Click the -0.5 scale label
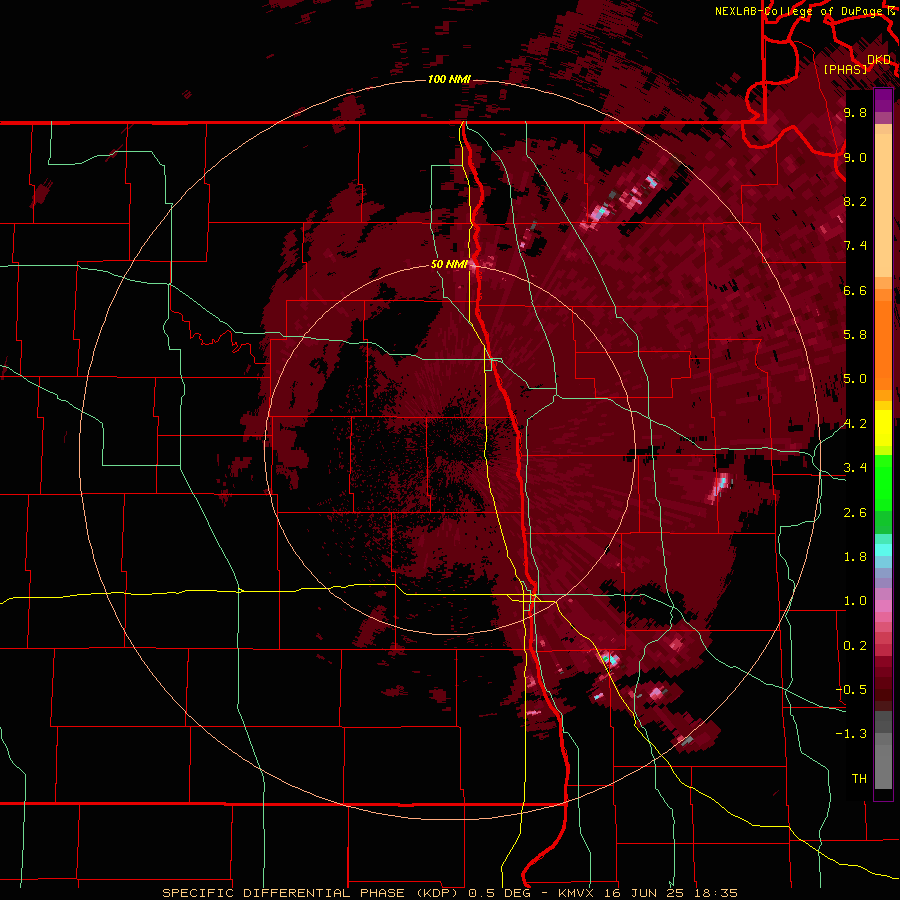 pos(851,690)
